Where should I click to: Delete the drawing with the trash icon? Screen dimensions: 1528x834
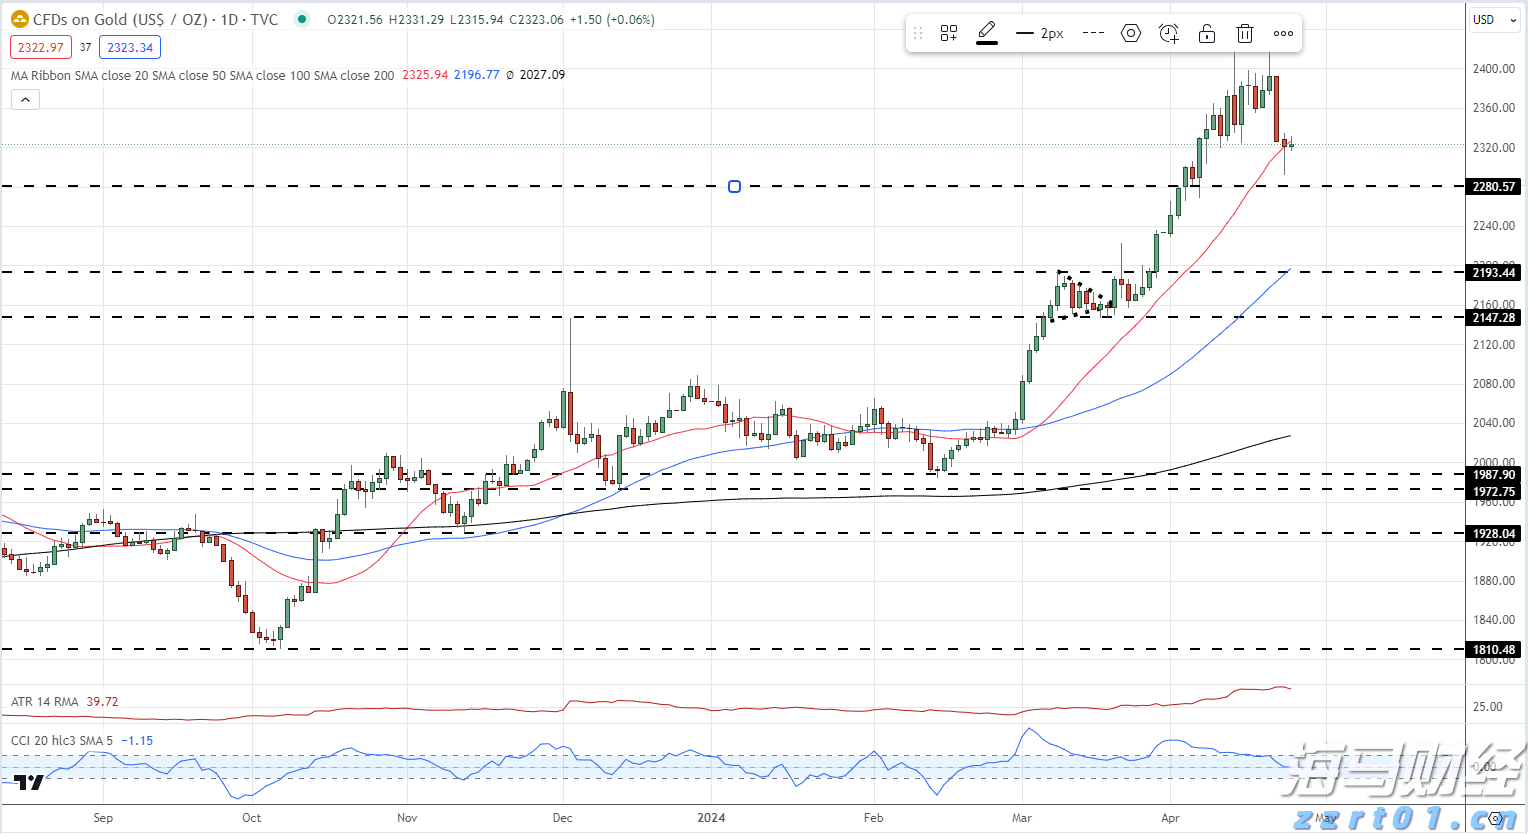[1245, 33]
